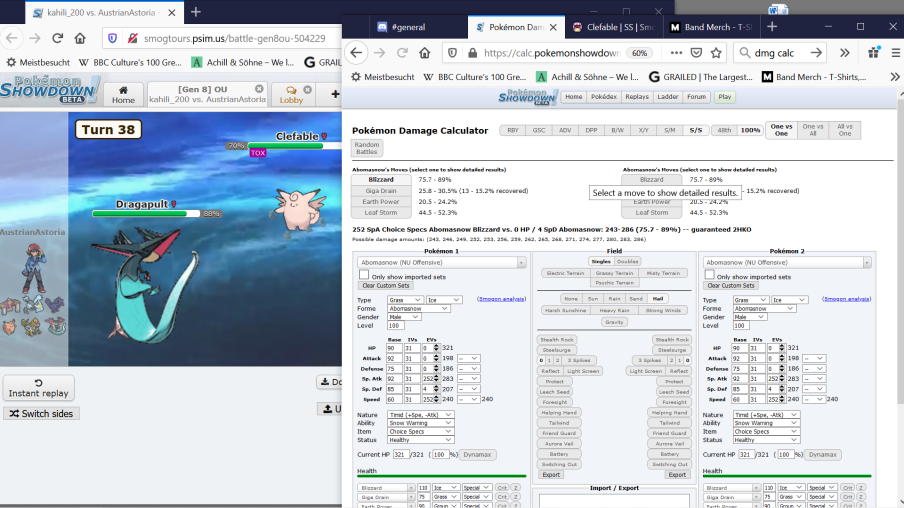Screen dimensions: 904x508
Task: Click the Clefable sprite in the battle
Action: (x=299, y=210)
